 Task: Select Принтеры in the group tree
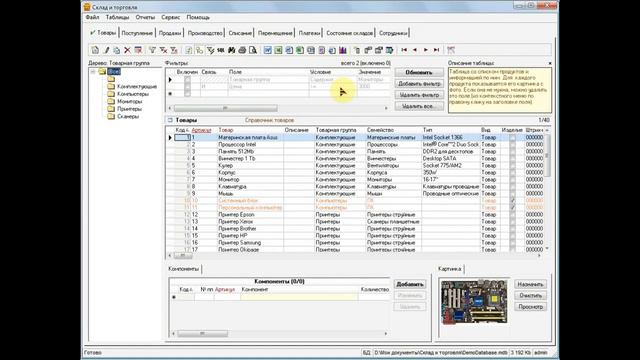(x=129, y=109)
